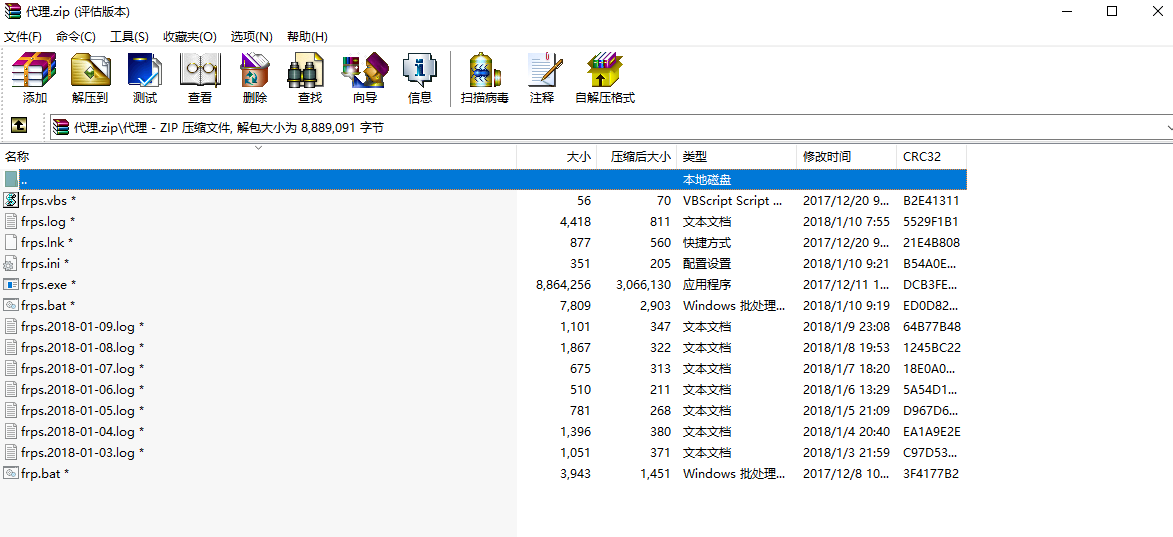Expand the address bar path dropdown
The width and height of the screenshot is (1173, 537).
[x=1168, y=128]
